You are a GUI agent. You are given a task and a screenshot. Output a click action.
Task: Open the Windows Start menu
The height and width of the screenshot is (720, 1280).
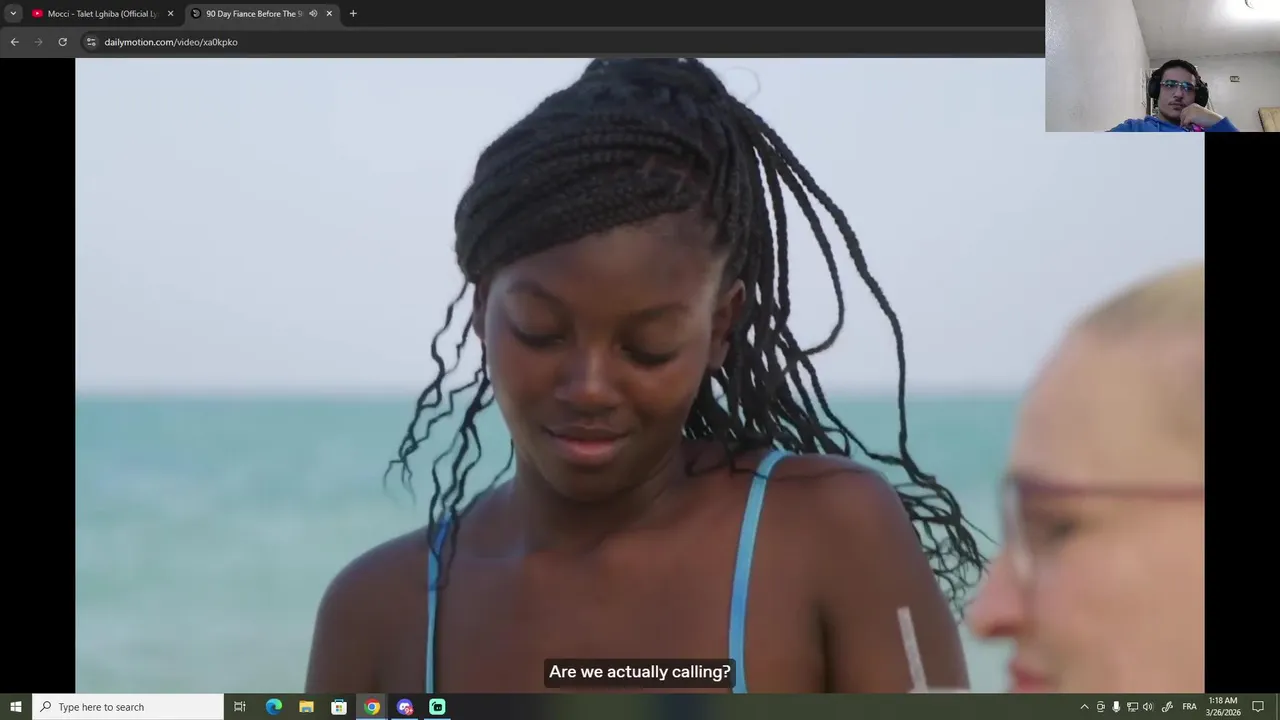16,707
